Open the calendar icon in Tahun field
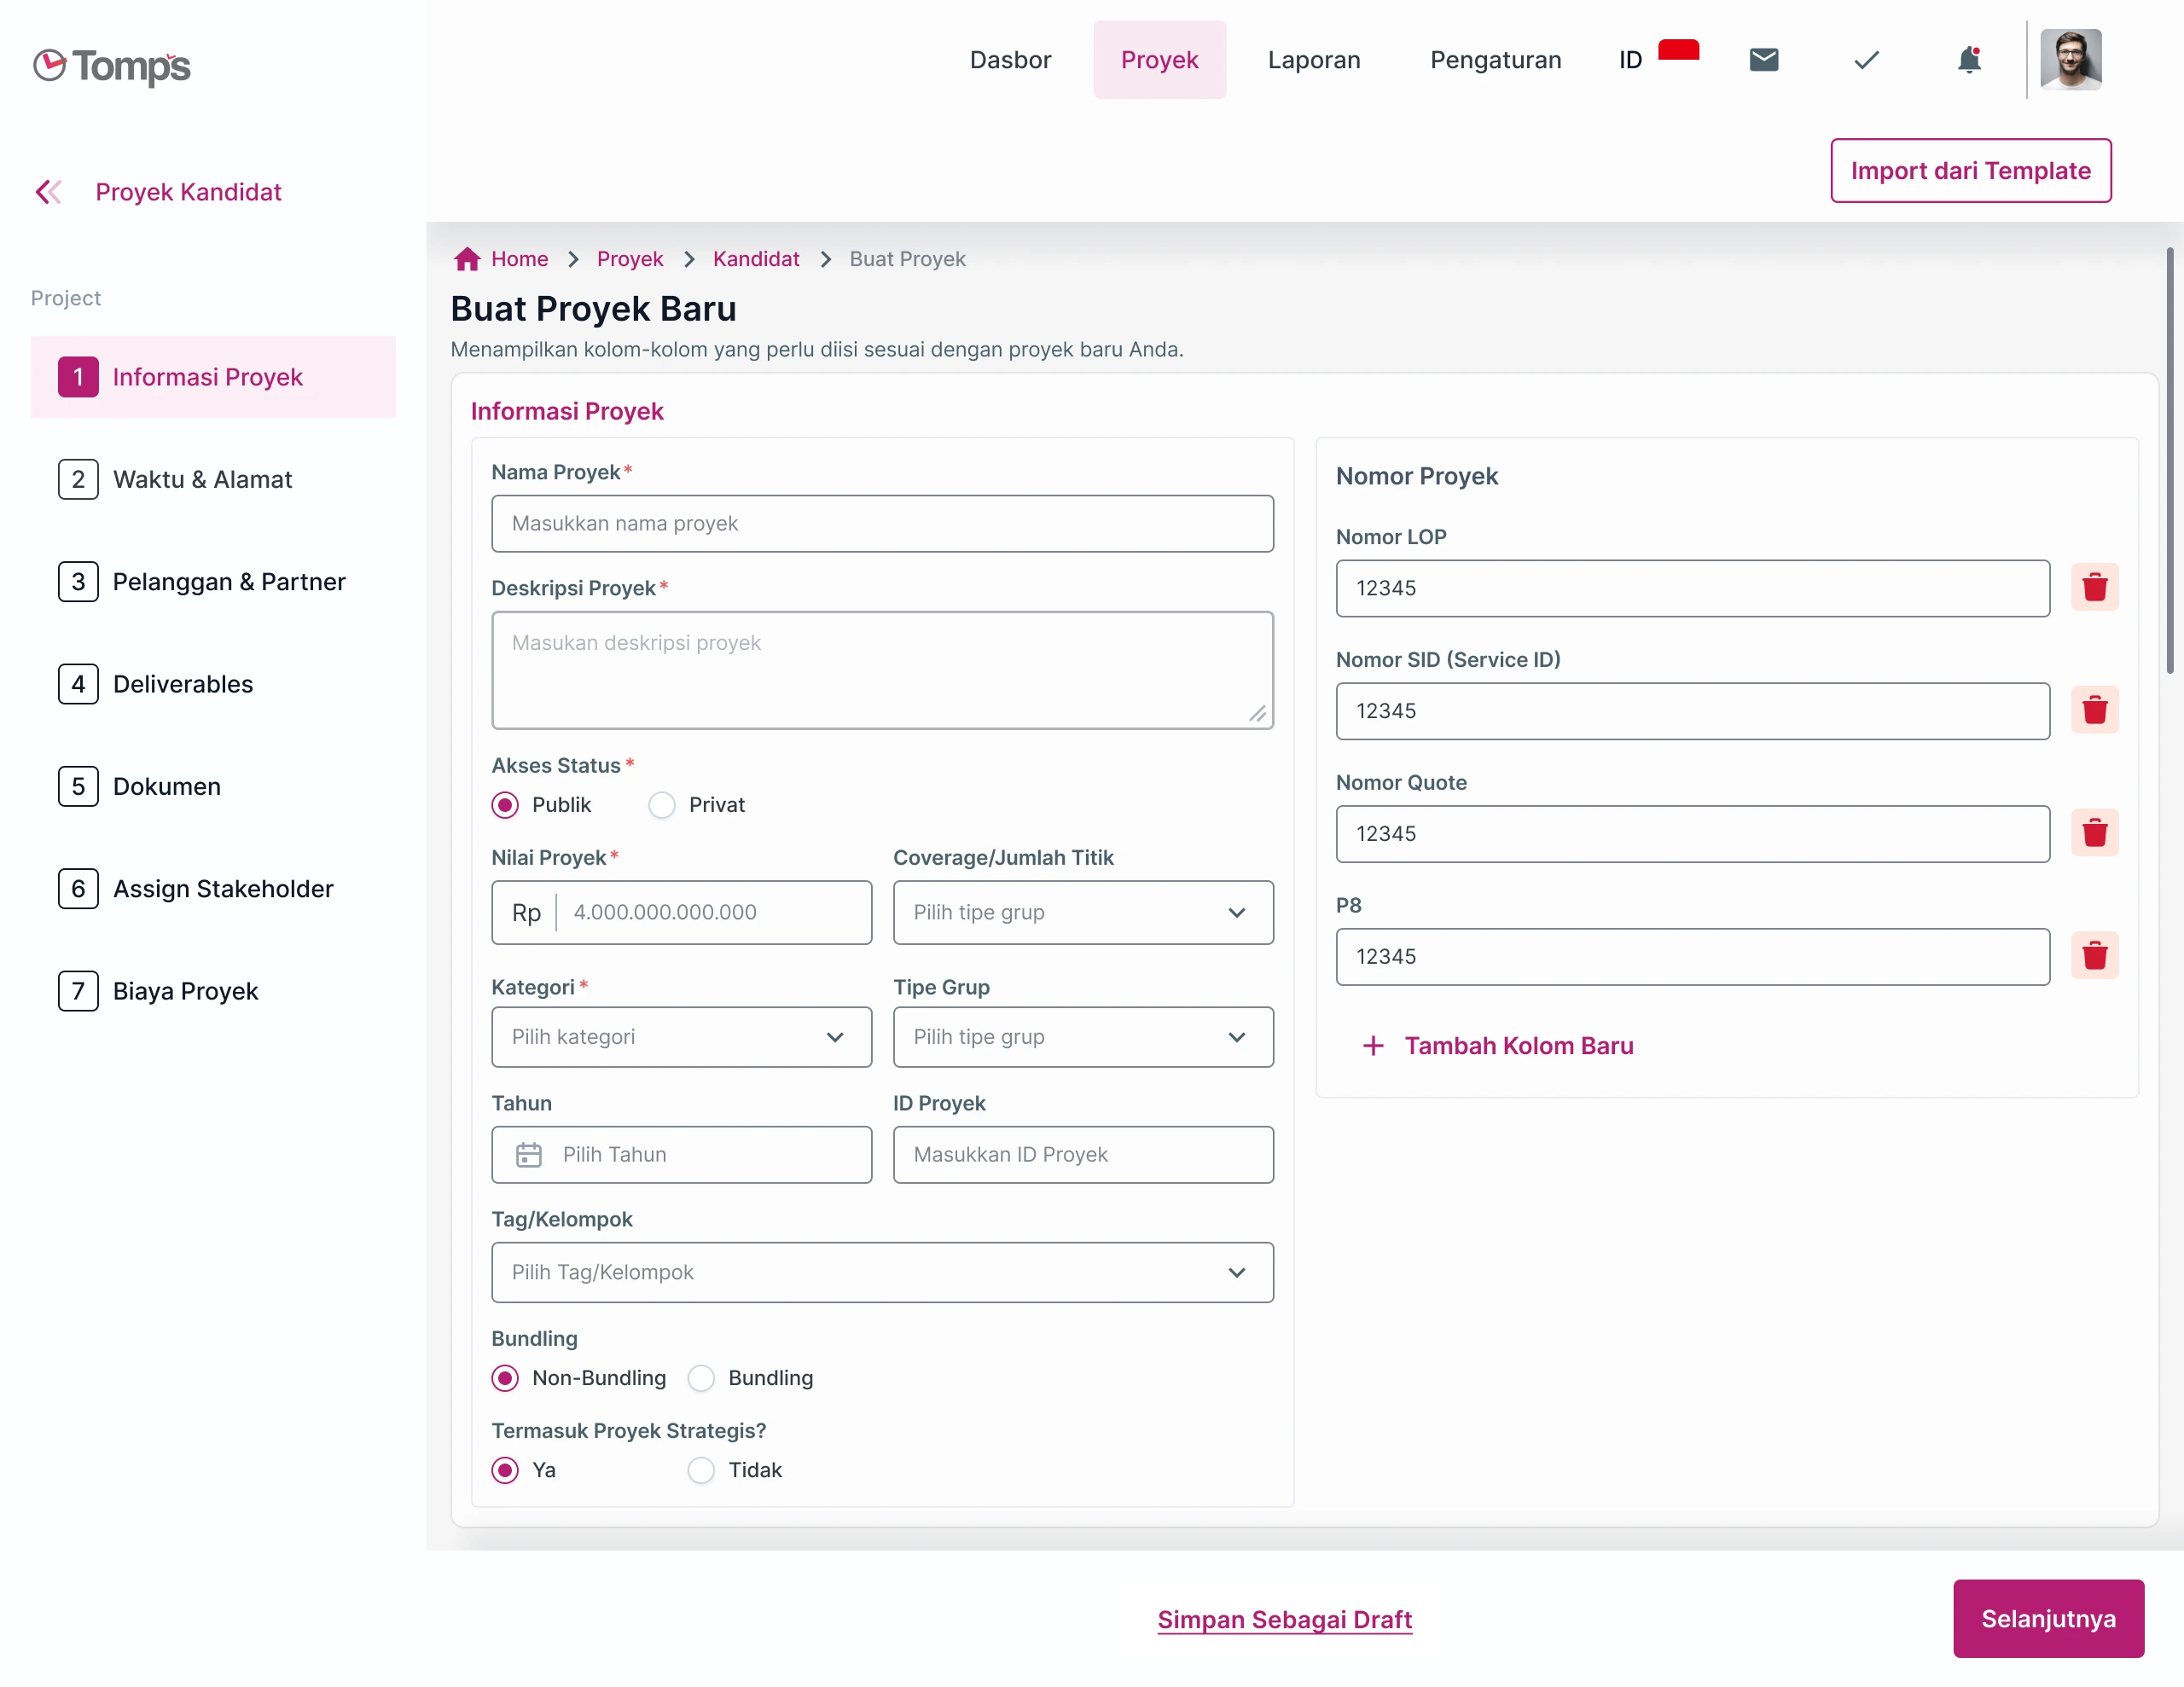 (530, 1154)
